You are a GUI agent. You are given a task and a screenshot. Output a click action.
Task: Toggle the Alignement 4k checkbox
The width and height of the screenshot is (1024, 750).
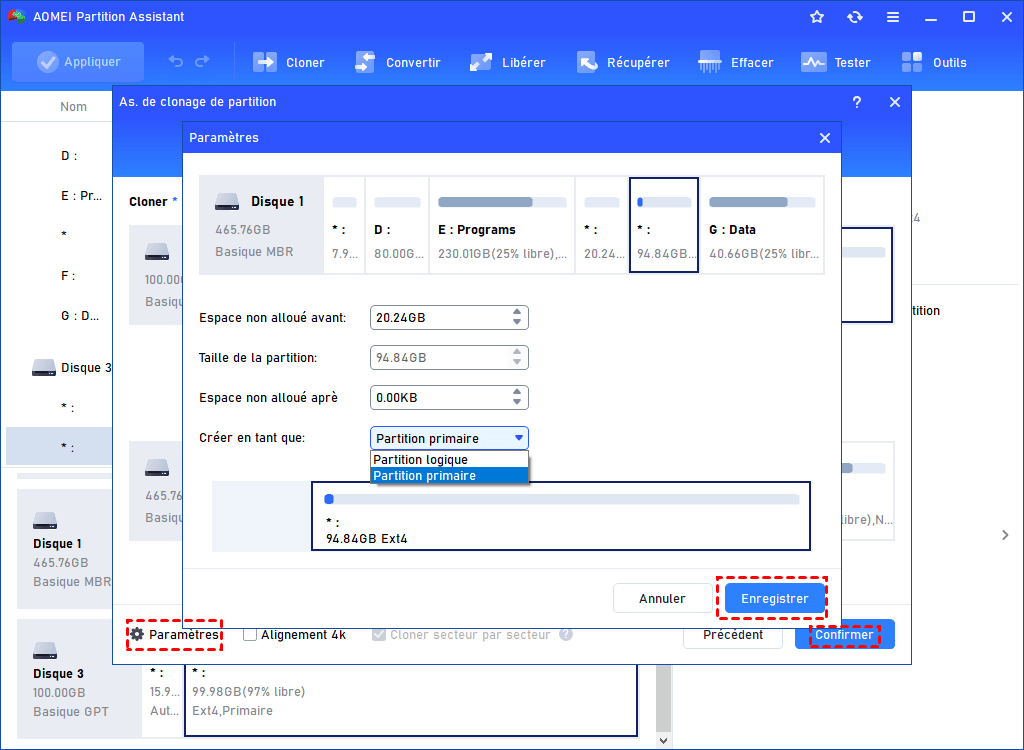(249, 634)
